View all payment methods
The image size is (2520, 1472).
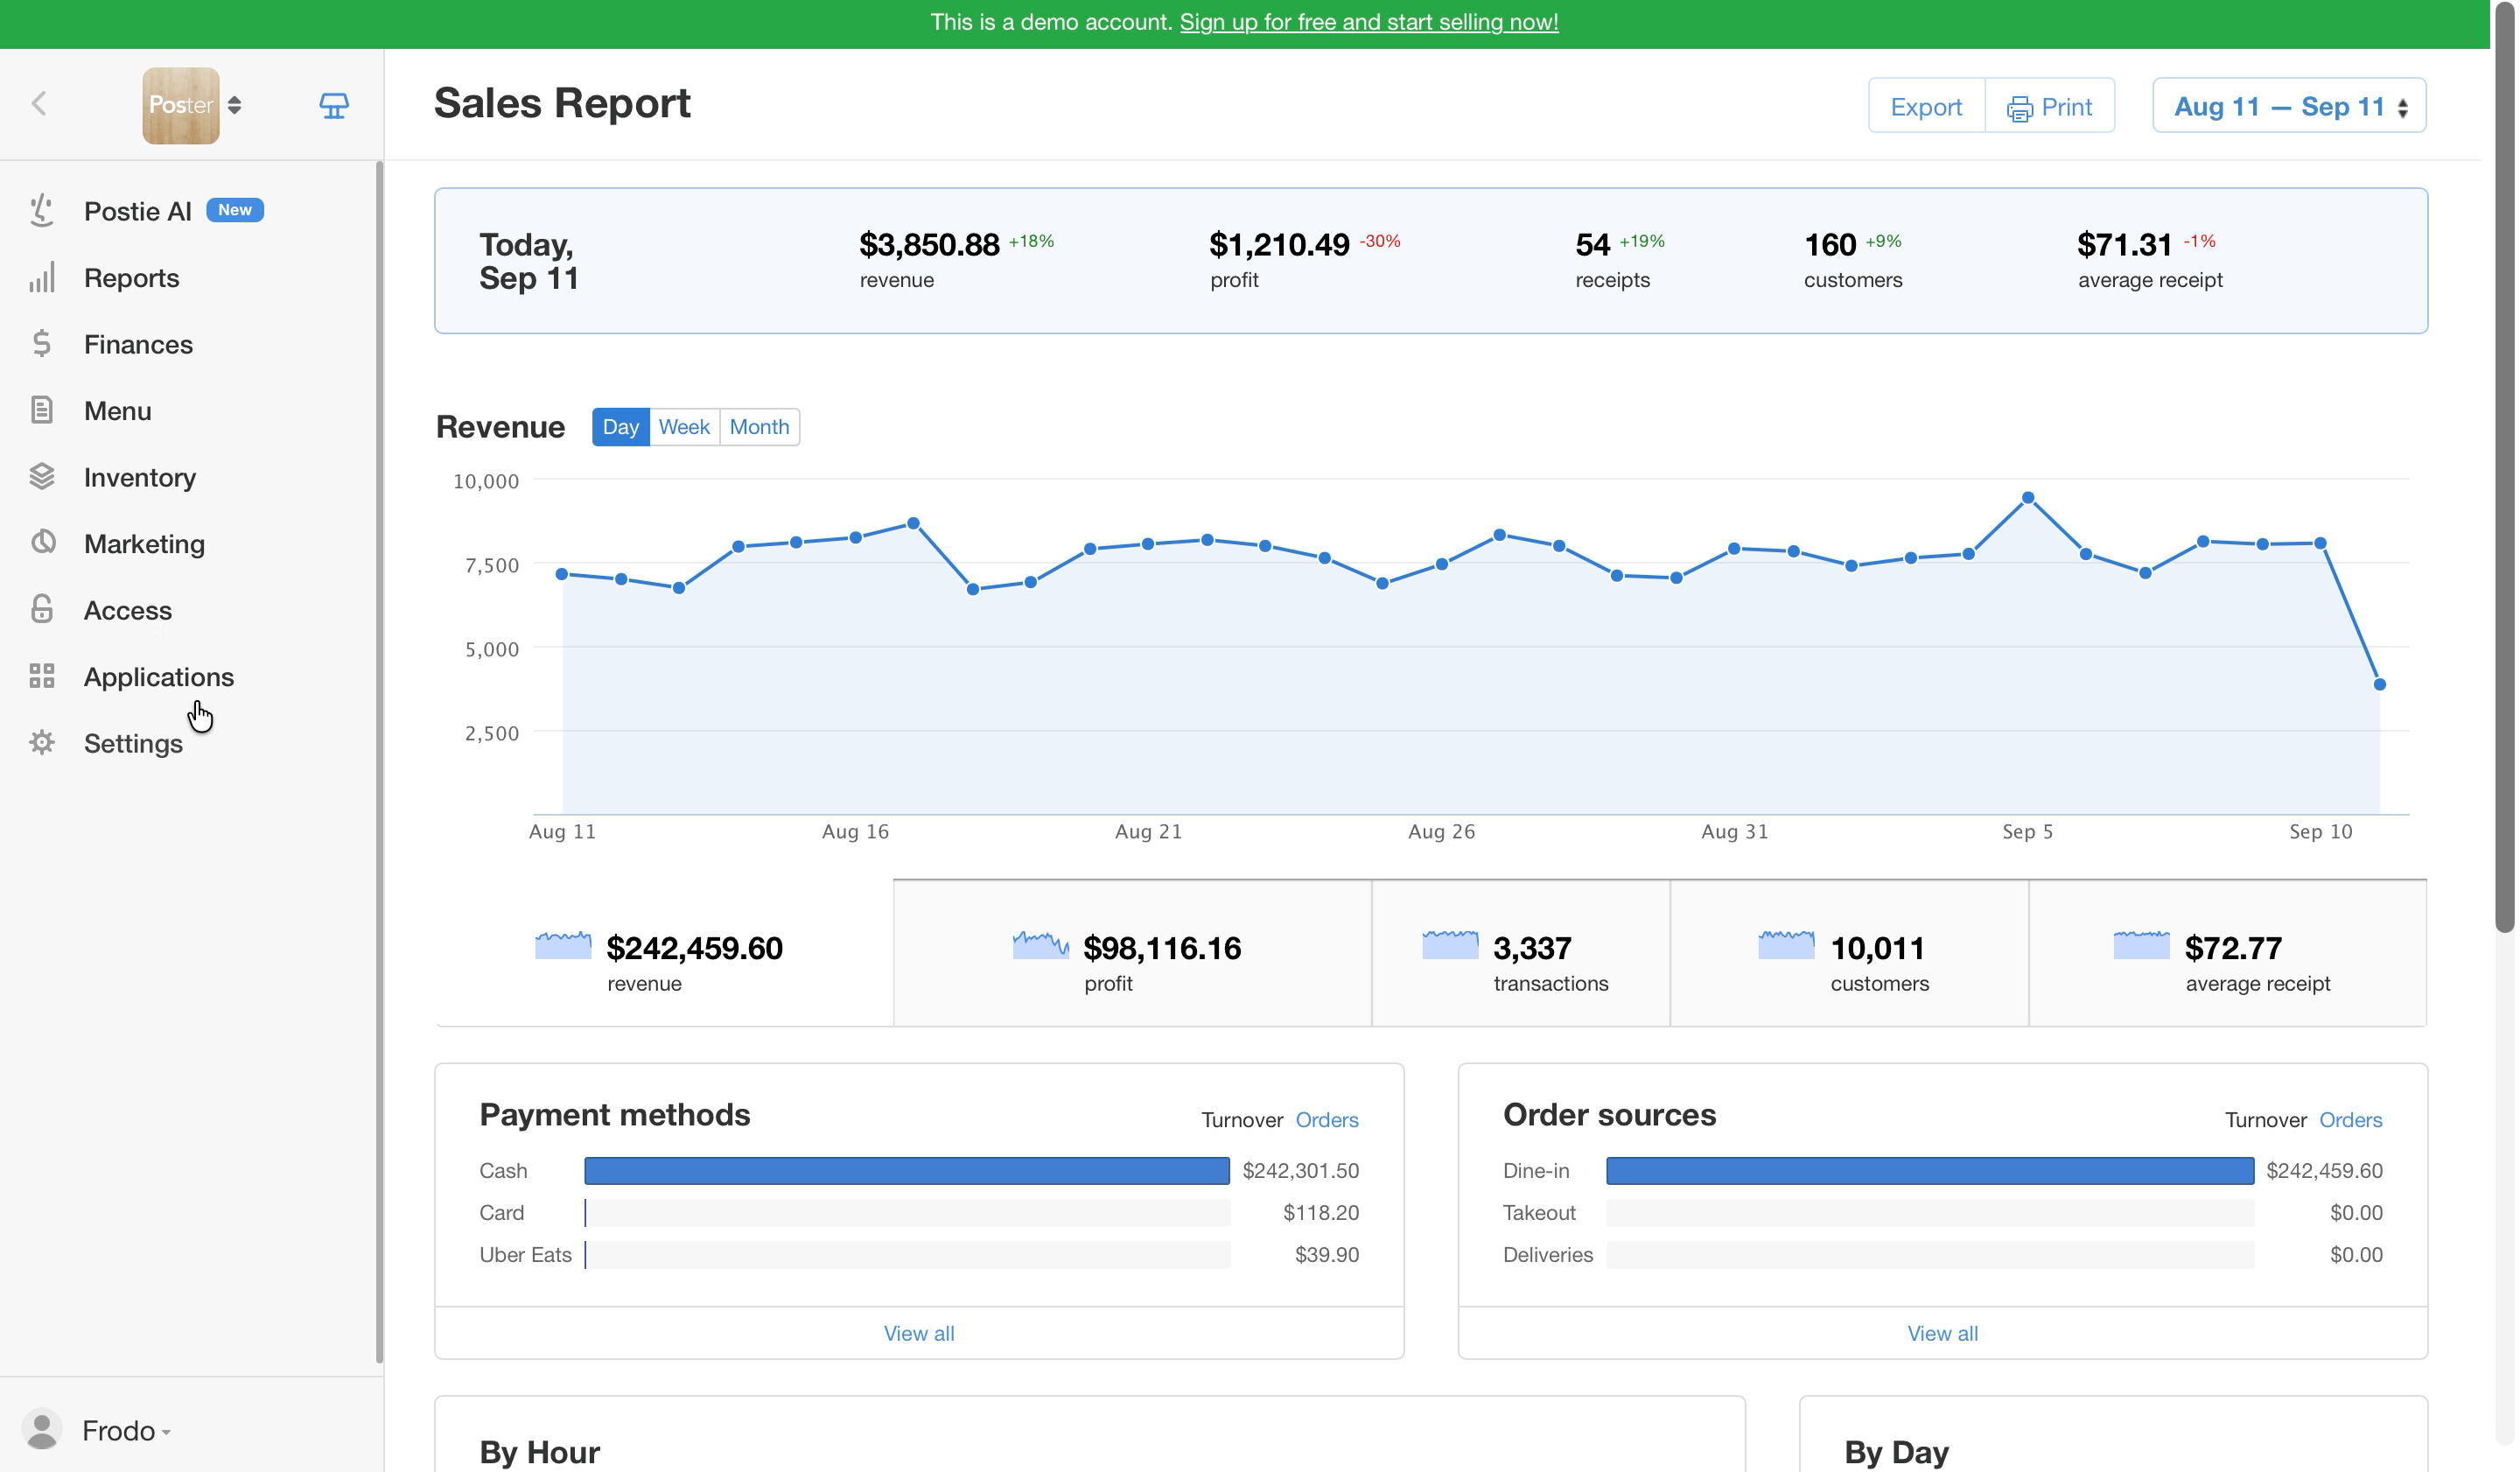[918, 1333]
